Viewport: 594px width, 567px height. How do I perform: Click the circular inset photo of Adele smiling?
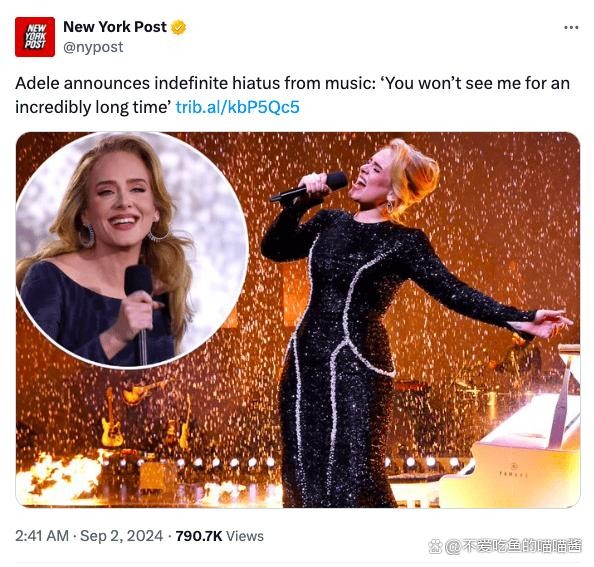click(x=132, y=250)
